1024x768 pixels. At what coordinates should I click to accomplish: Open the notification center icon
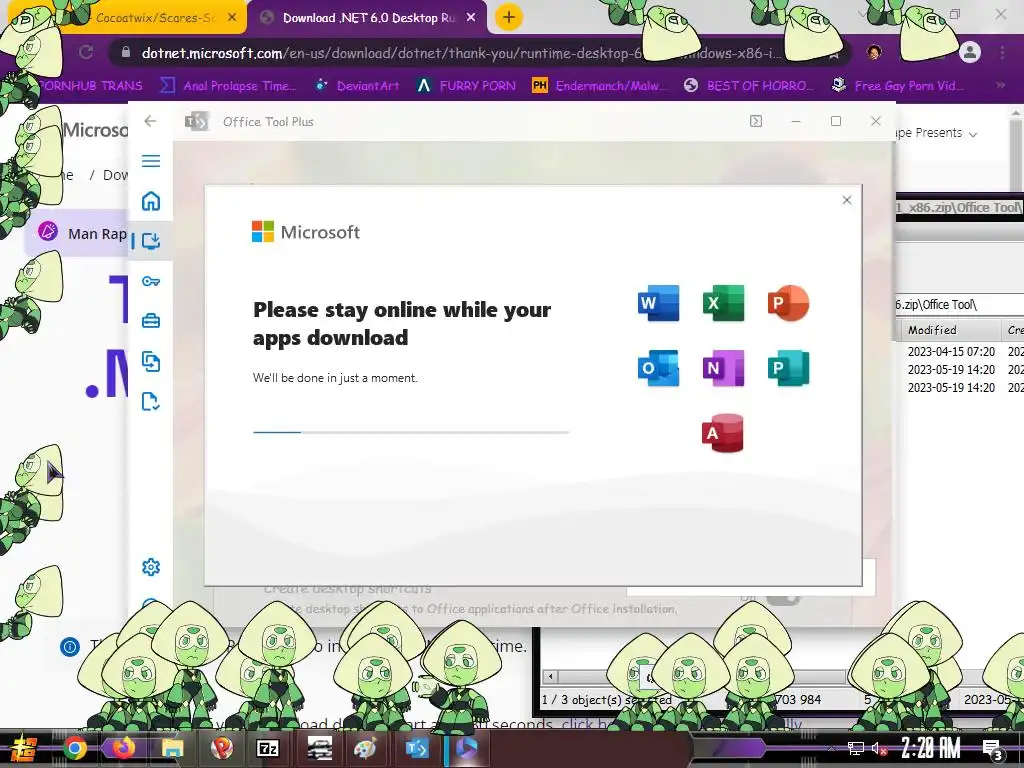pyautogui.click(x=993, y=750)
